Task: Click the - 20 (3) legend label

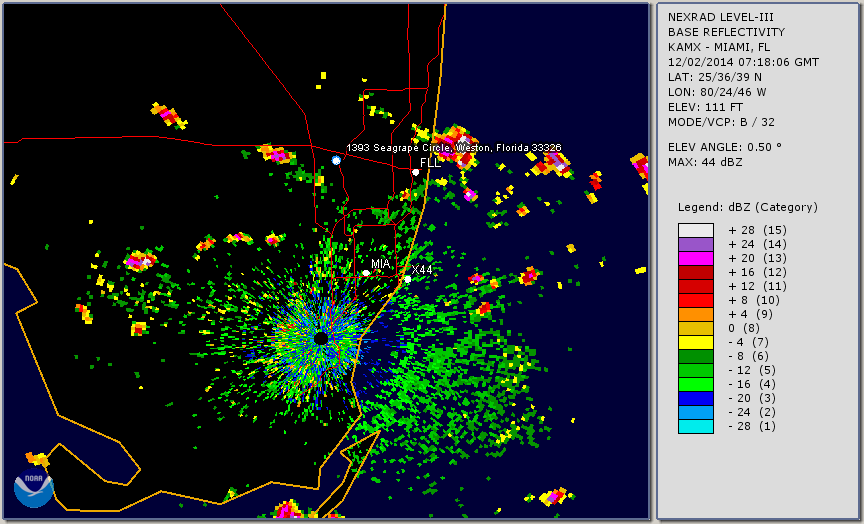Action: [752, 398]
